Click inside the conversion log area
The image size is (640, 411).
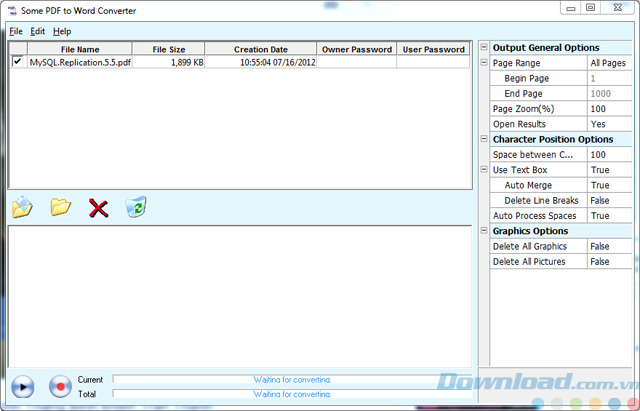click(240, 296)
